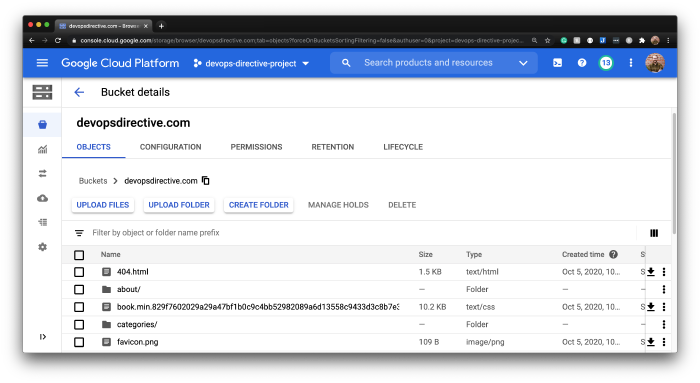Switch to the LIFECYCLE tab
The height and width of the screenshot is (383, 700).
[403, 147]
